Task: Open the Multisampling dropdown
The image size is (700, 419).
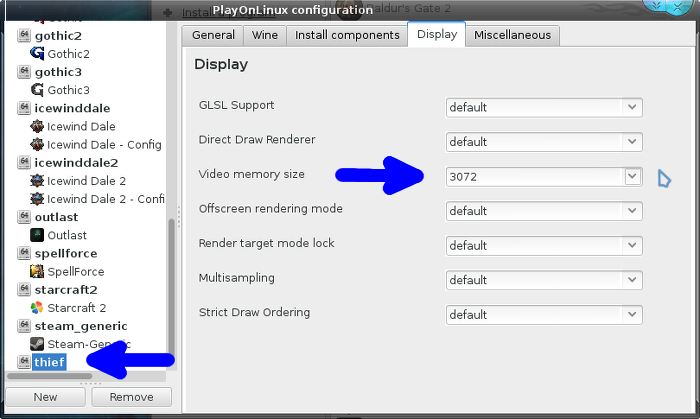Action: pyautogui.click(x=544, y=280)
